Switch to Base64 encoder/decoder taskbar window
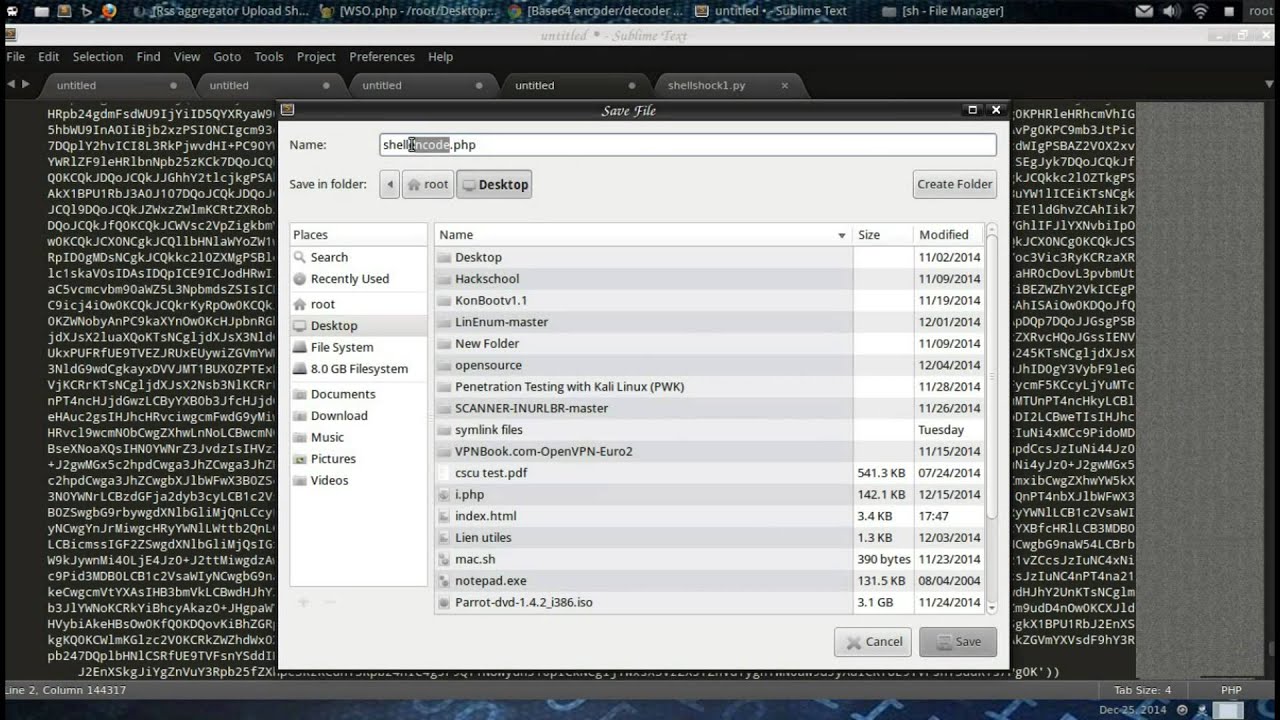The image size is (1280, 720). tap(598, 11)
